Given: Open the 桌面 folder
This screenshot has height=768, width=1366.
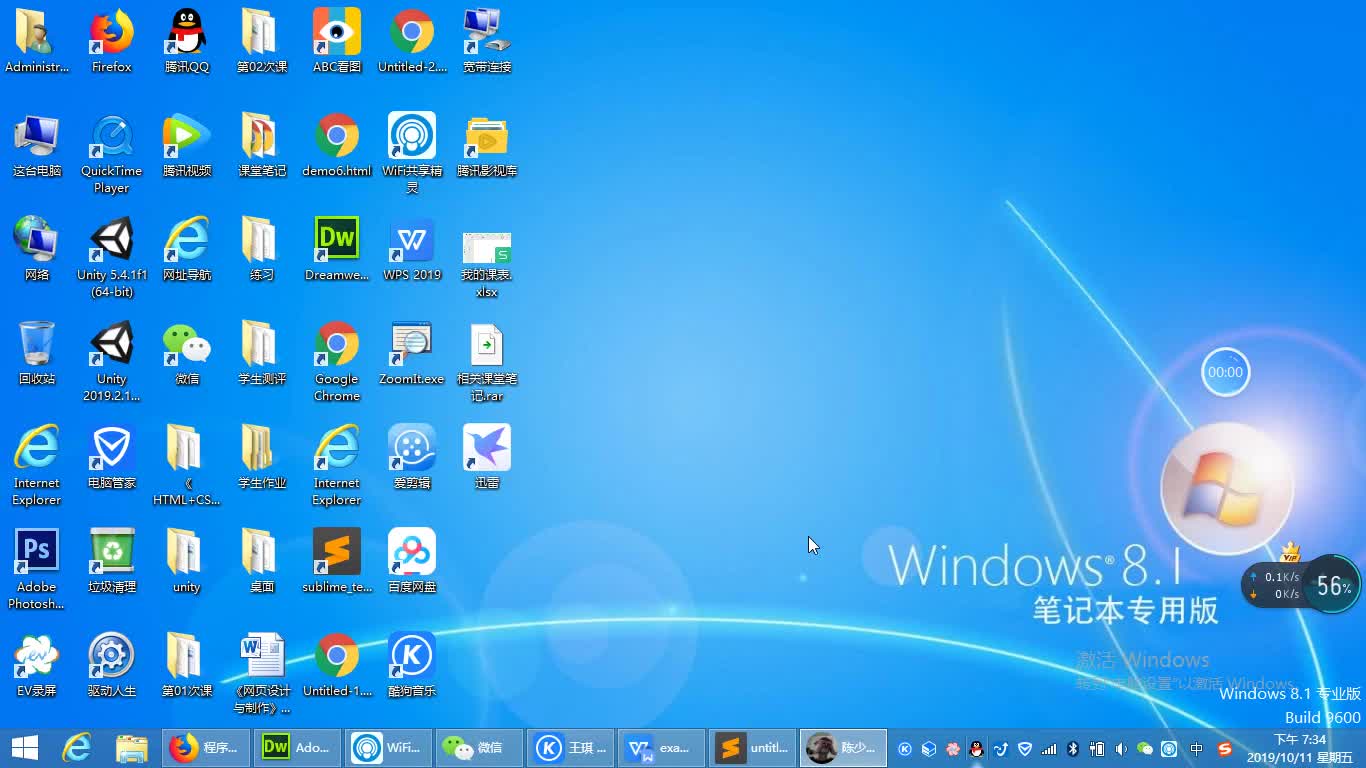Looking at the screenshot, I should coord(262,561).
